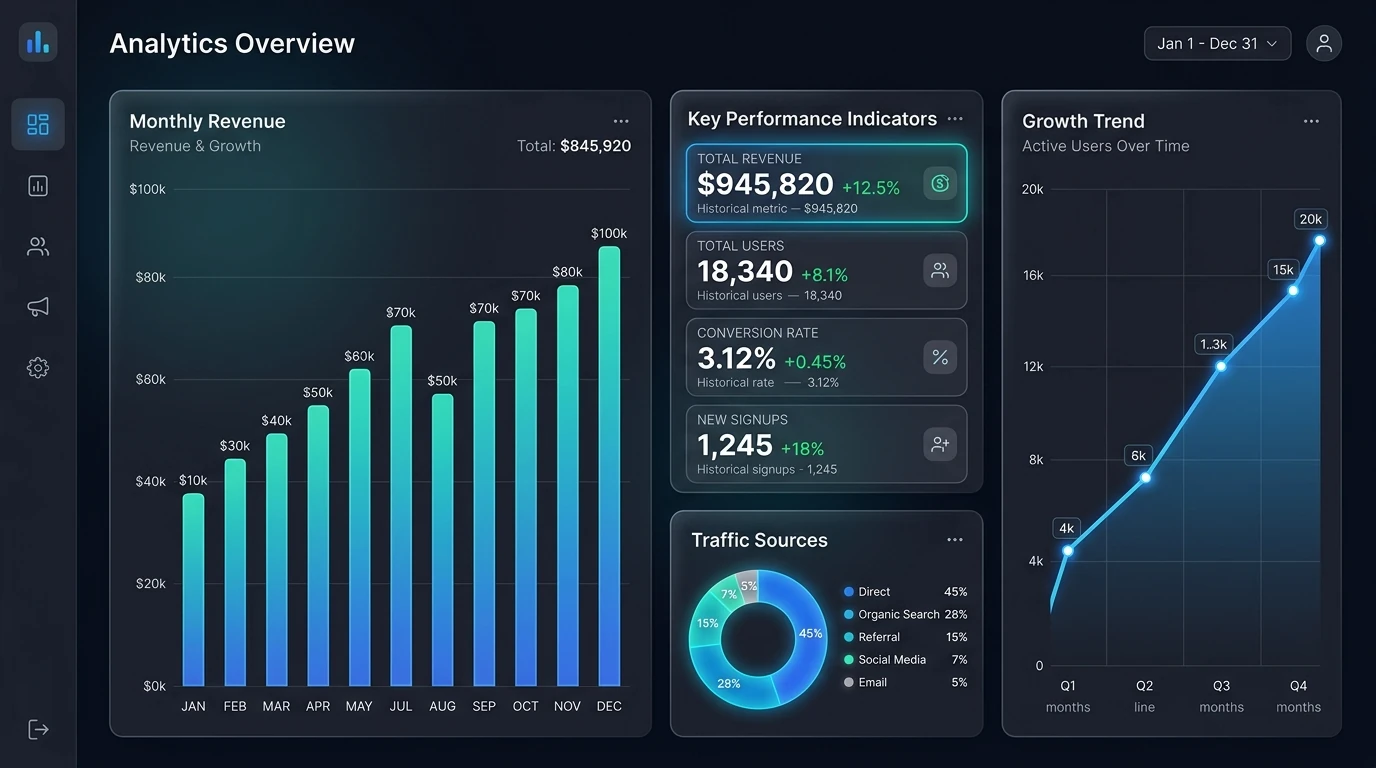Click the 15k data point on Growth Trend
Image resolution: width=1376 pixels, height=768 pixels.
click(x=1293, y=290)
